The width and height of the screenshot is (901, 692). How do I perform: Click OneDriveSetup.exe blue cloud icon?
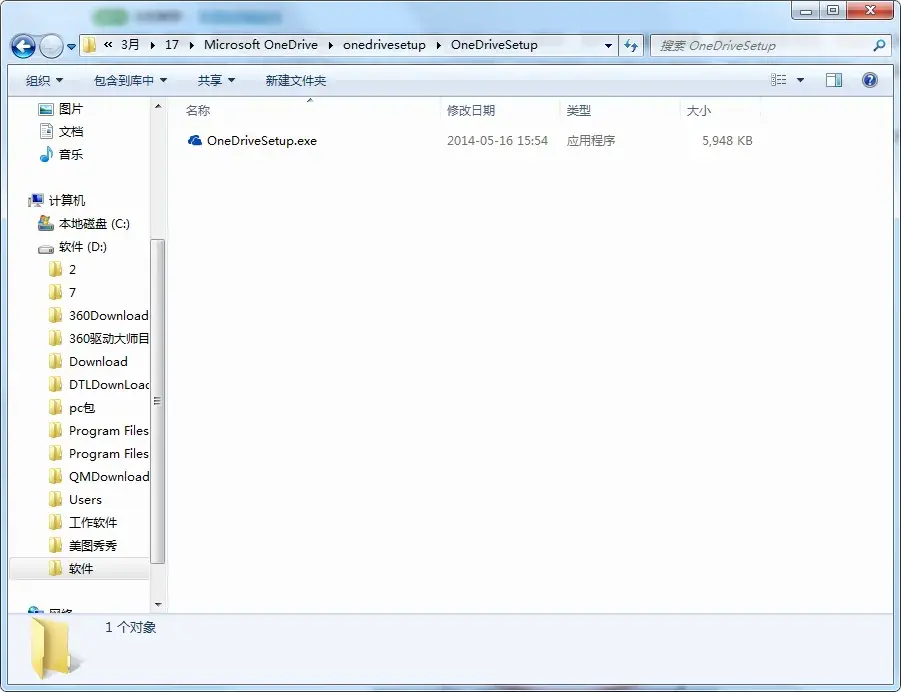[195, 140]
